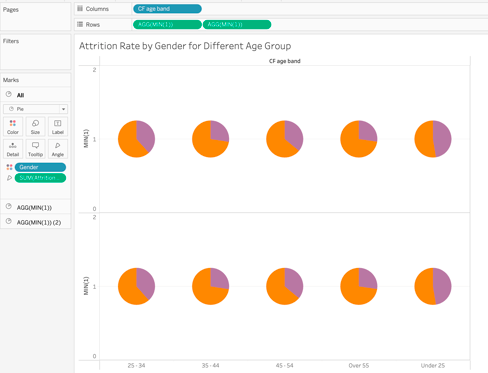The image size is (488, 373).
Task: Select top pie chart for 35 - 44
Action: click(x=210, y=139)
